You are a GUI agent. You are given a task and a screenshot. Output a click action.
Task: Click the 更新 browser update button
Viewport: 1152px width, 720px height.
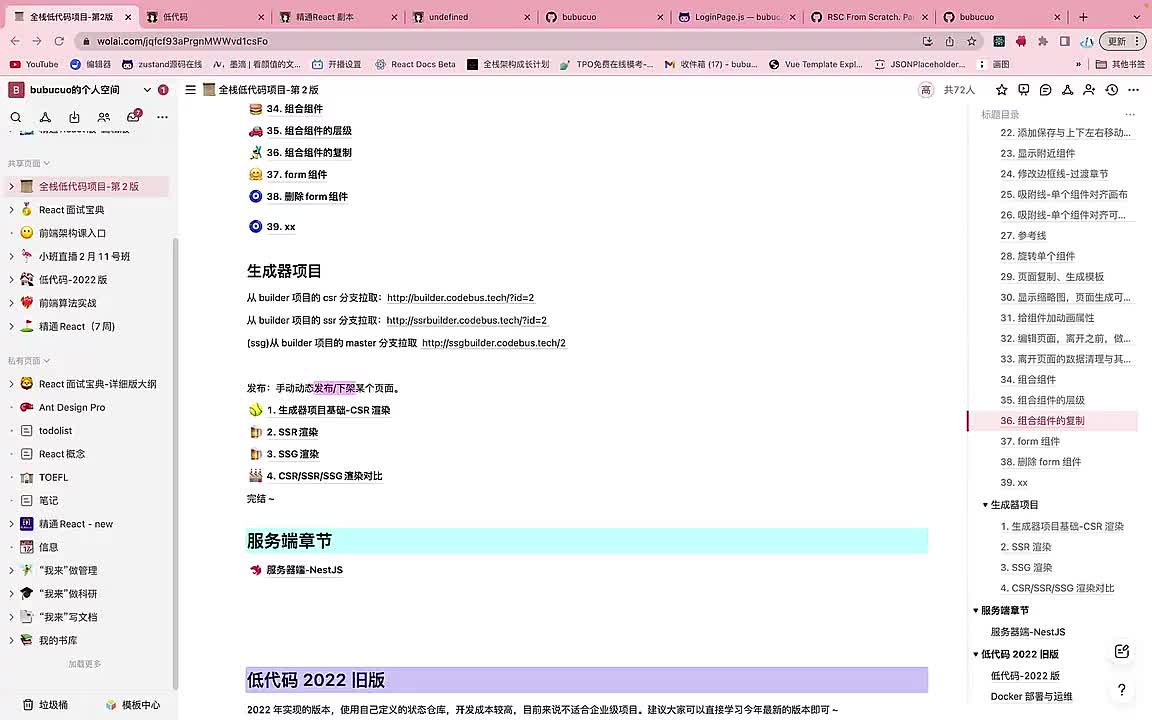(x=1123, y=41)
